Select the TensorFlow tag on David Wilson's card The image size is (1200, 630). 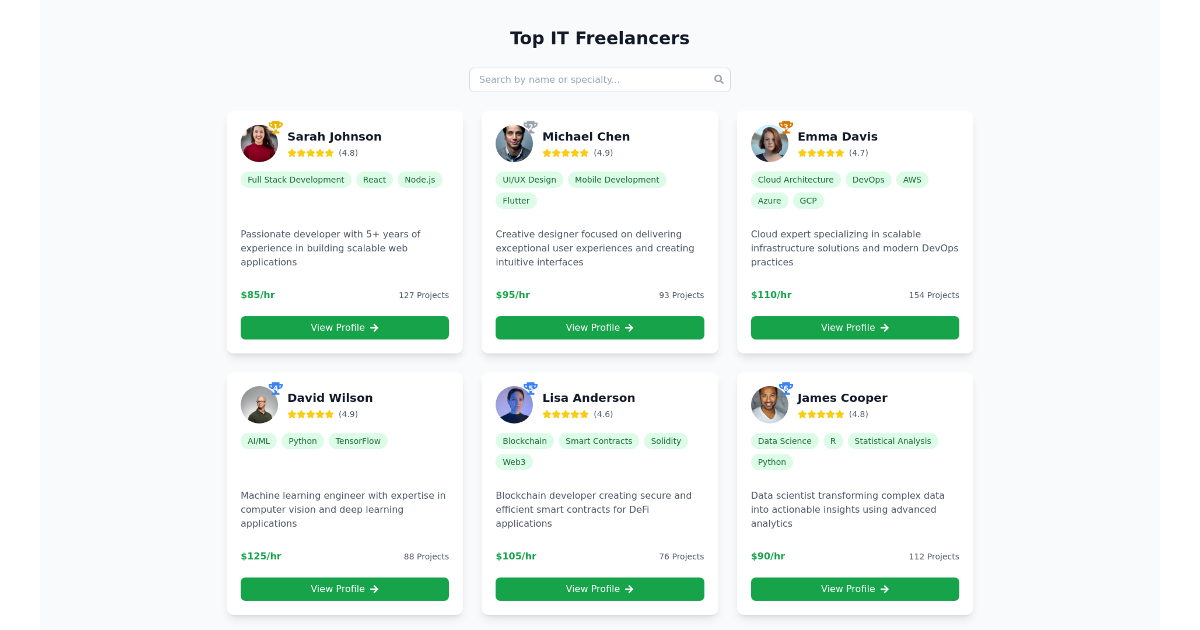pyautogui.click(x=358, y=441)
